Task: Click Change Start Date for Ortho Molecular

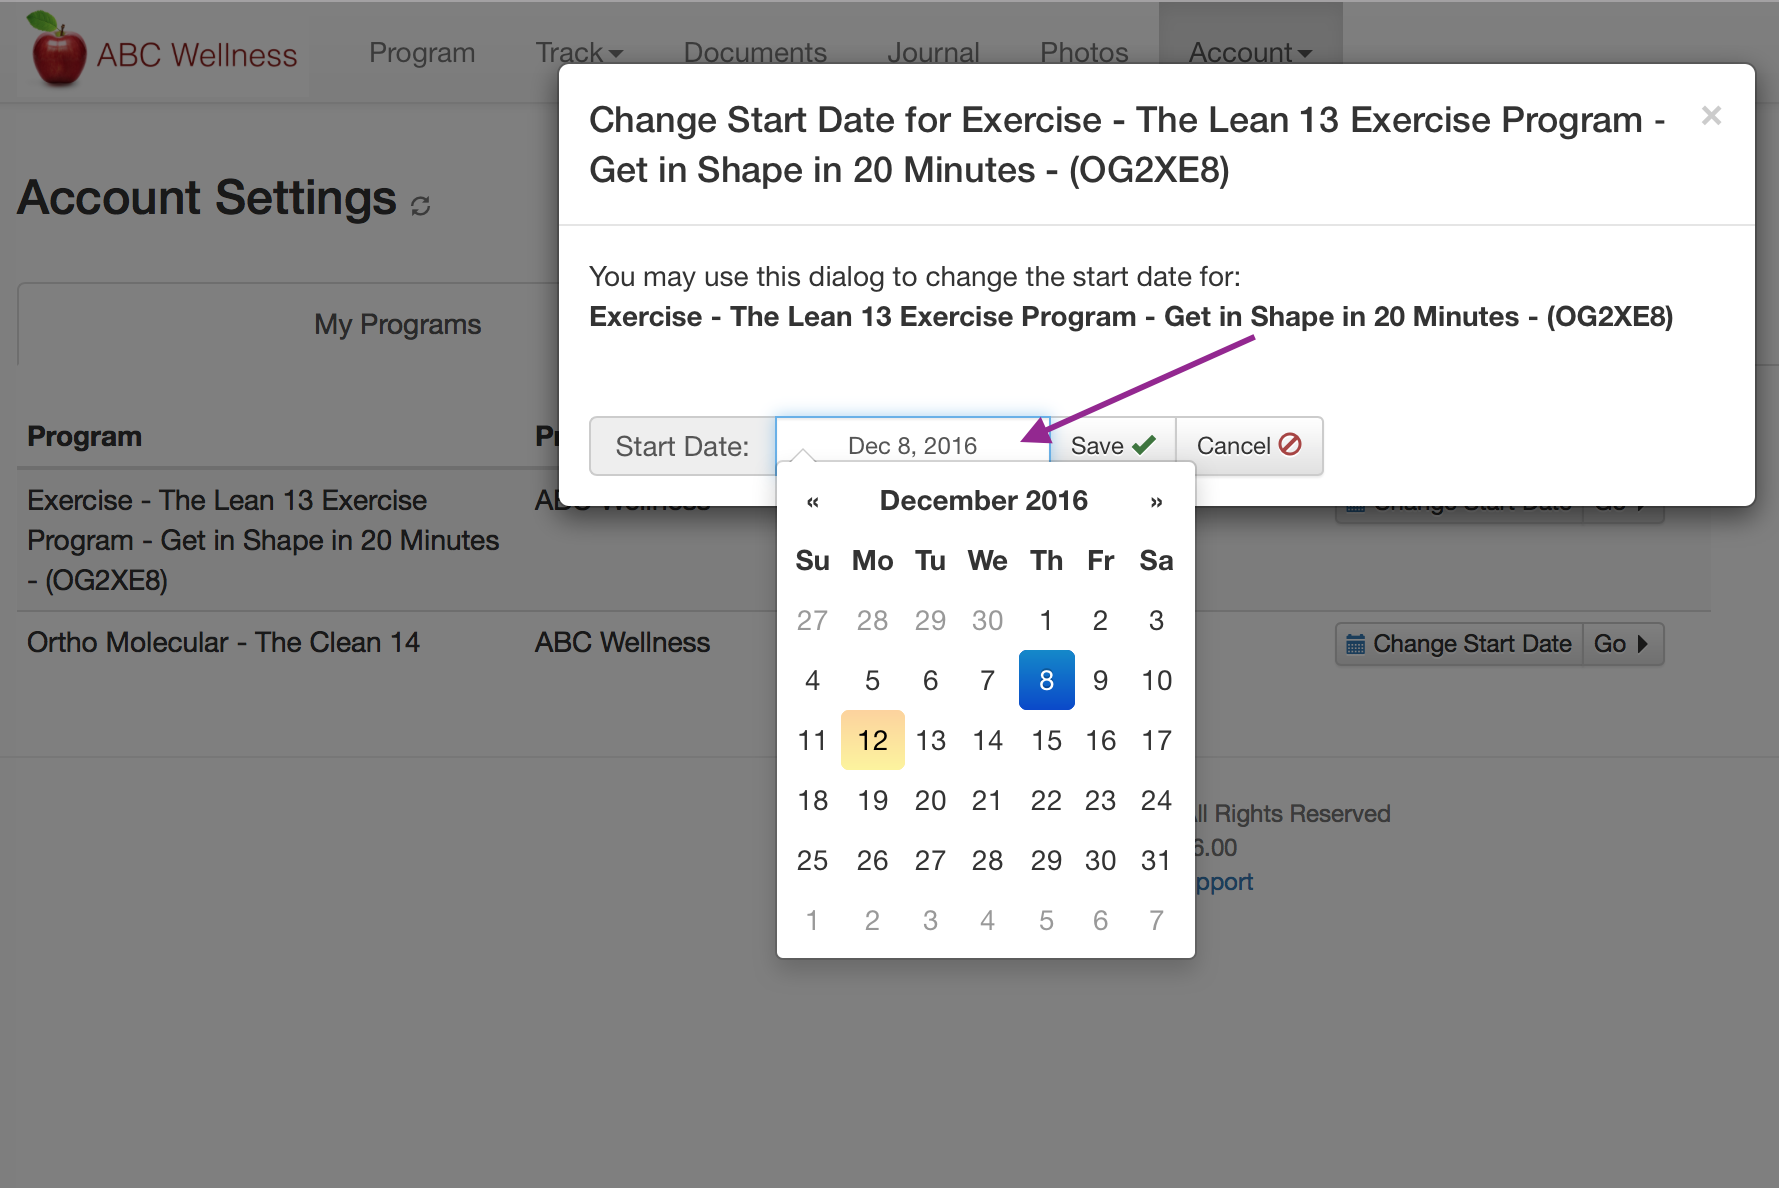Action: 1459,644
